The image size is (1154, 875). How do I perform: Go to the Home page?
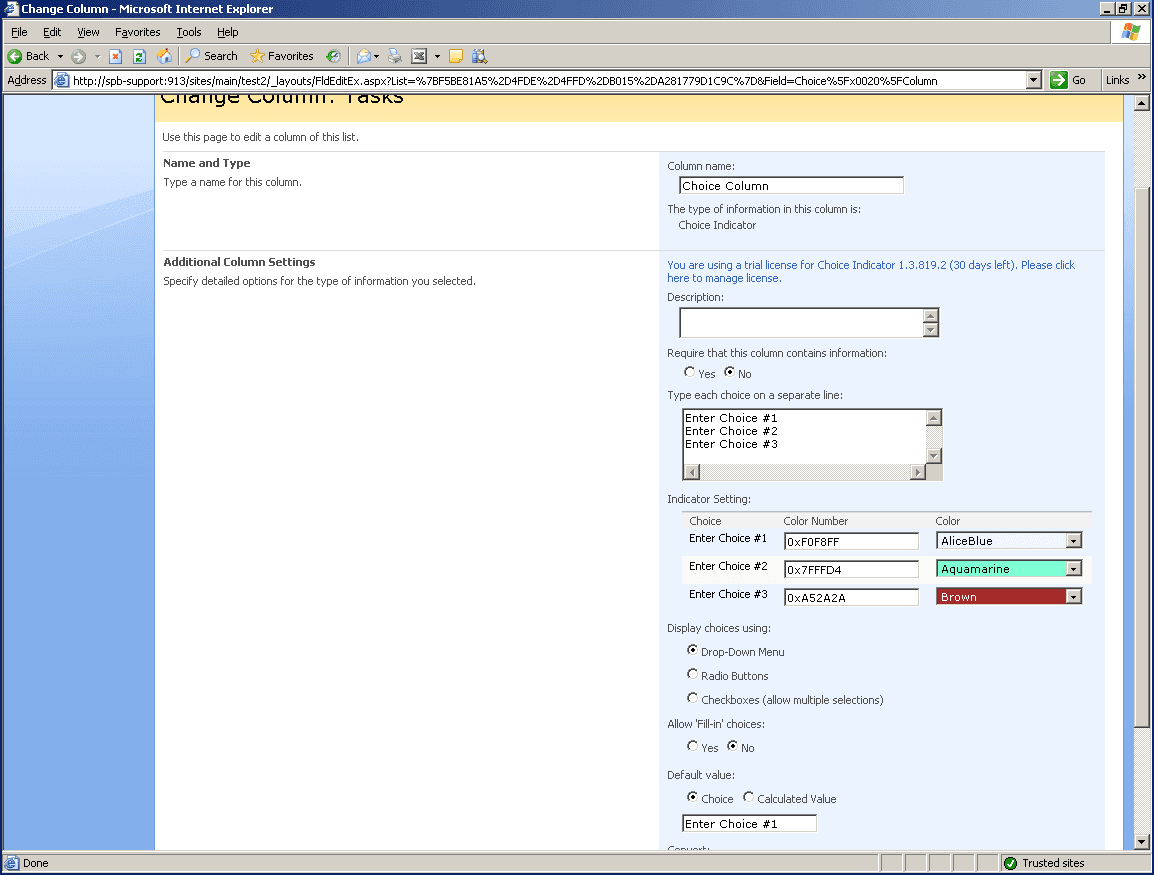(x=163, y=56)
